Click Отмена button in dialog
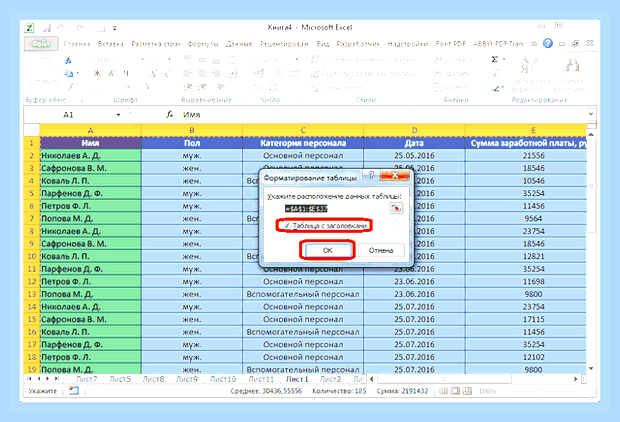Viewport: 620px width, 422px height. (381, 250)
